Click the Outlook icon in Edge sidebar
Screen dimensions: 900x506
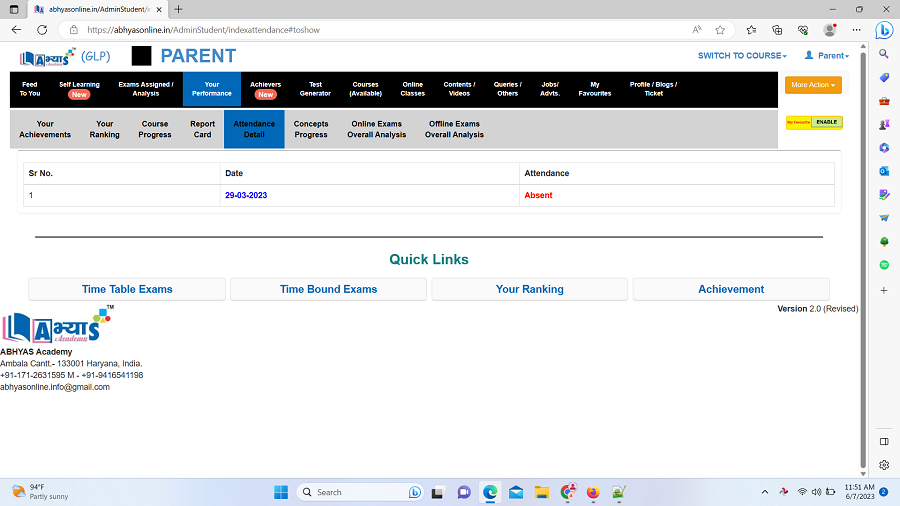tap(884, 171)
